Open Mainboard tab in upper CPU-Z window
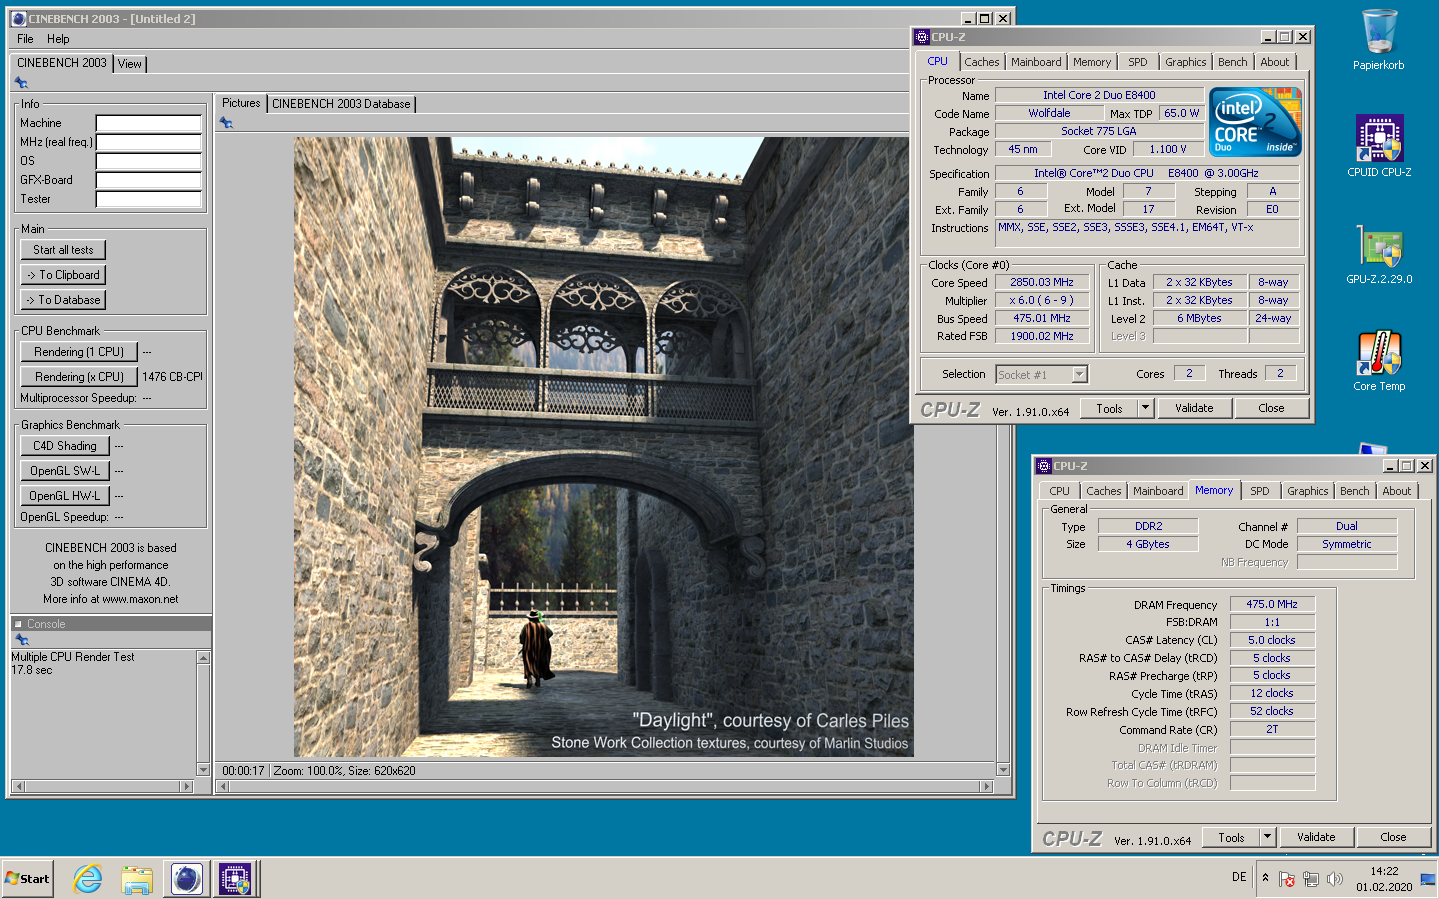The height and width of the screenshot is (899, 1439). [1036, 62]
